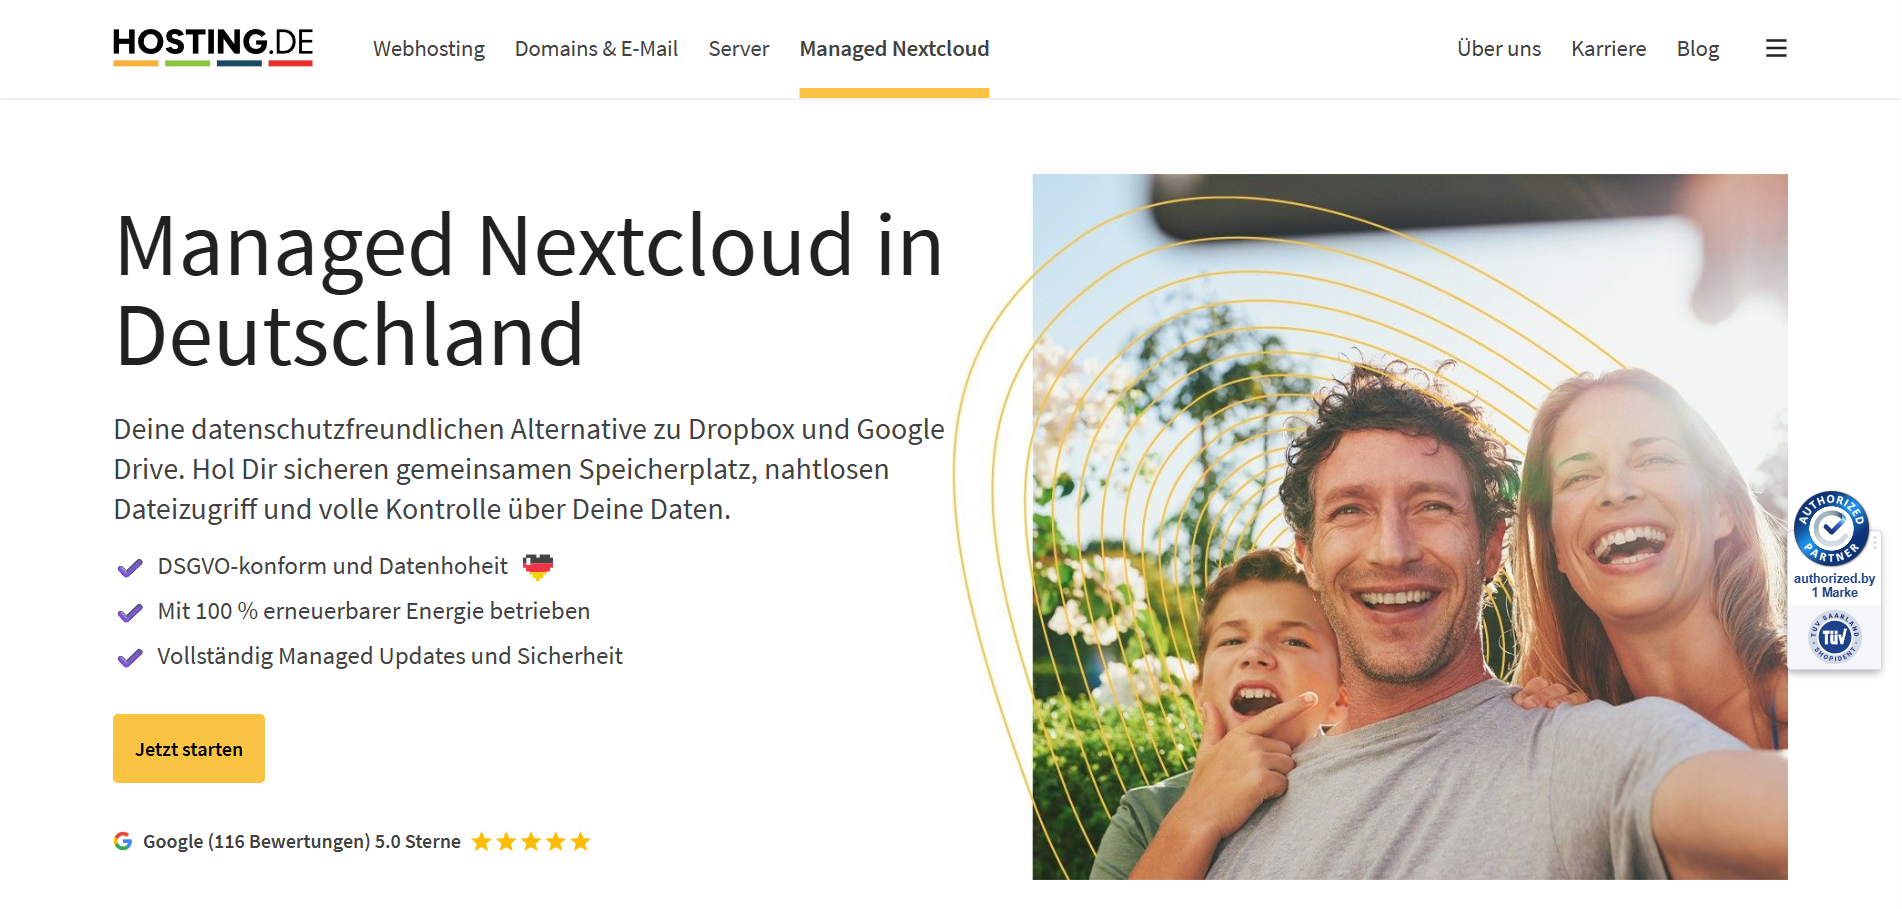Image resolution: width=1902 pixels, height=909 pixels.
Task: Click the DSGVO-konform und Datenhoheit text
Action: (333, 567)
